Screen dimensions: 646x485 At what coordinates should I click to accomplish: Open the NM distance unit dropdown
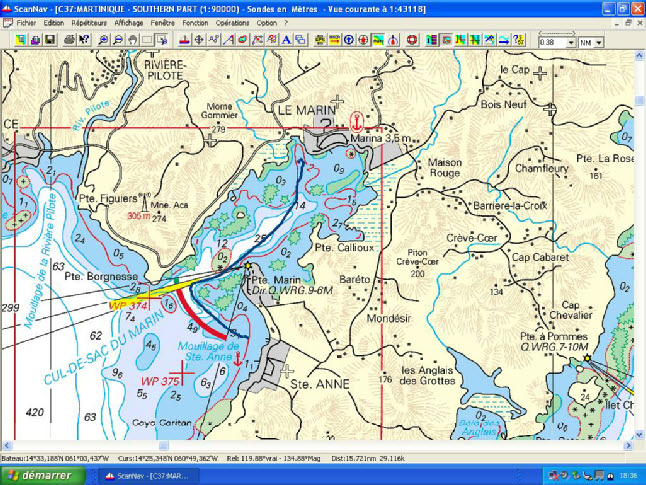tap(599, 43)
